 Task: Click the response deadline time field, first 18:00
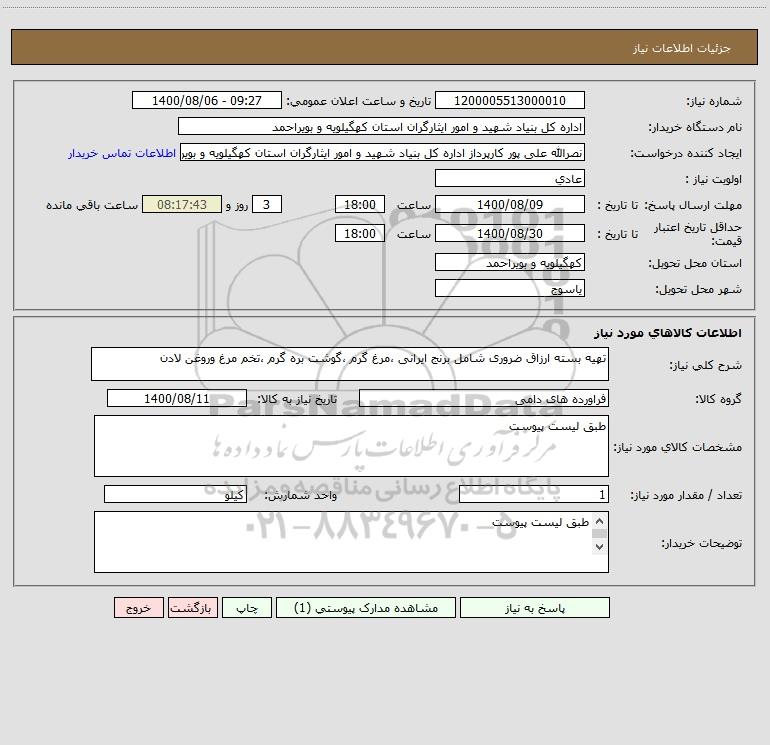359,204
